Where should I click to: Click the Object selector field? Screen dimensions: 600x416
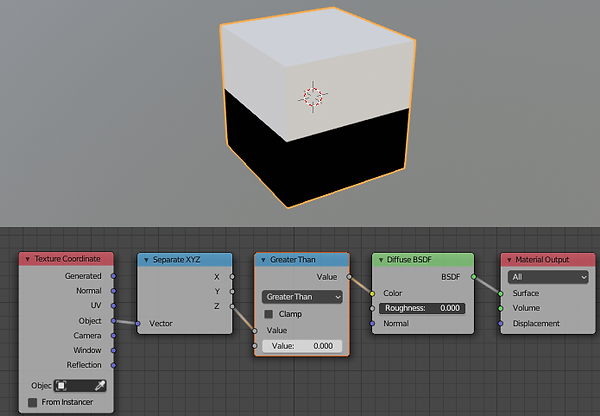coord(80,386)
